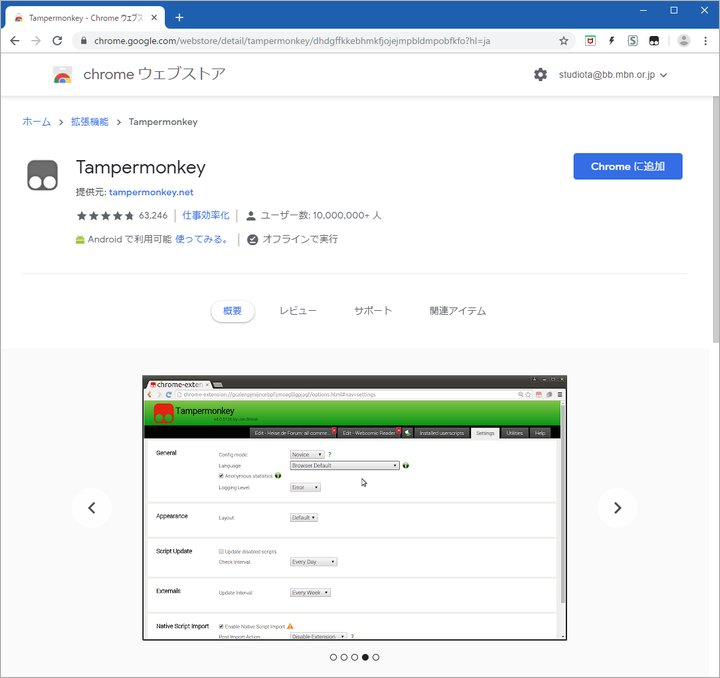
Task: Click the 使ってみる。 link
Action: tap(202, 240)
